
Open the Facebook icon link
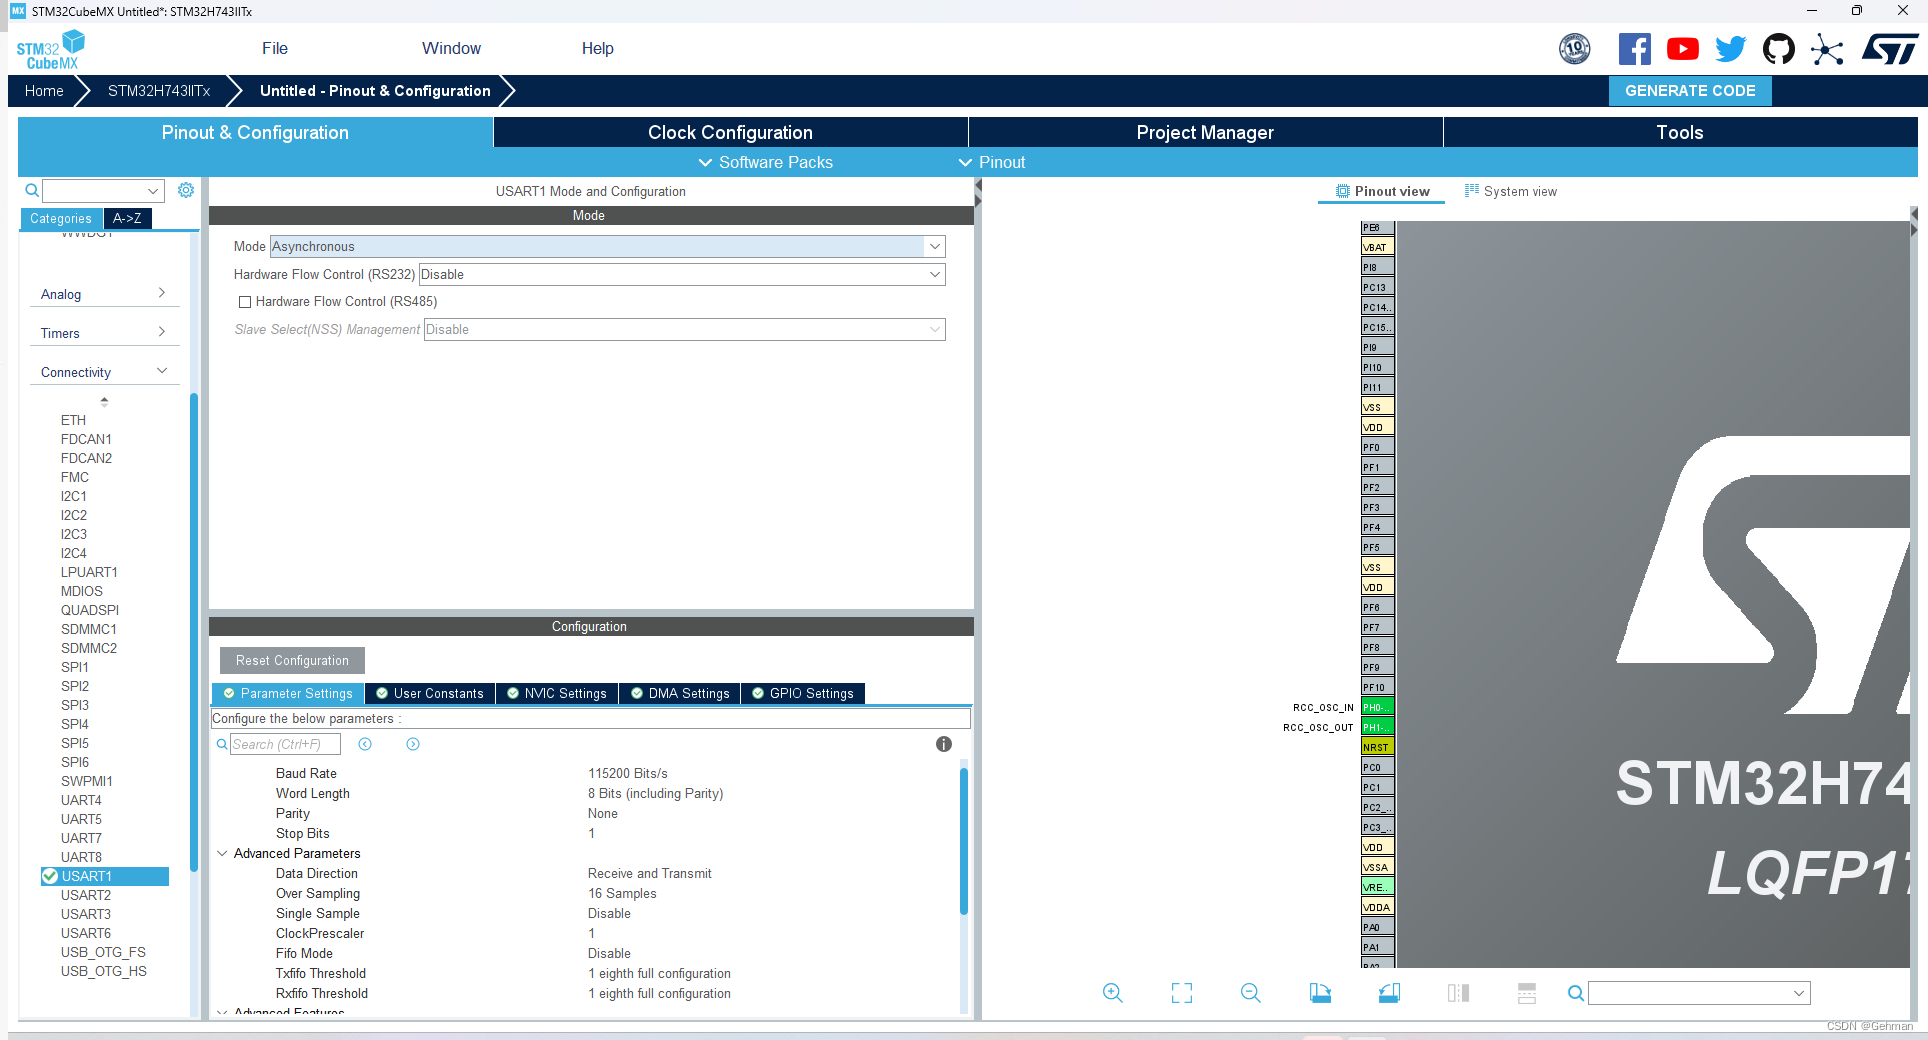click(1634, 49)
